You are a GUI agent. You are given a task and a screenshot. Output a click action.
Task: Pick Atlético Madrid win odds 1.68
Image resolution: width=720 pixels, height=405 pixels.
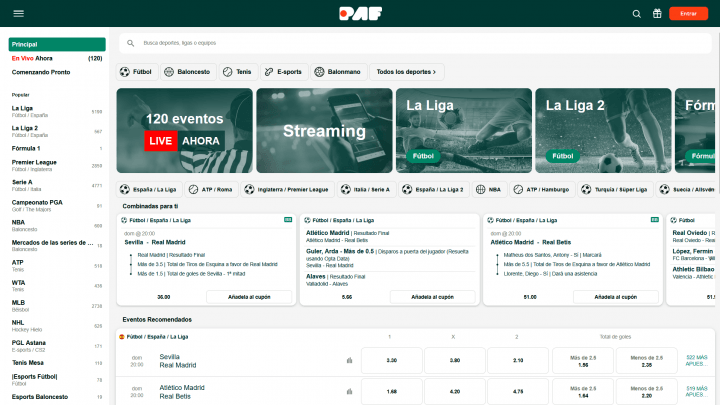pyautogui.click(x=392, y=392)
